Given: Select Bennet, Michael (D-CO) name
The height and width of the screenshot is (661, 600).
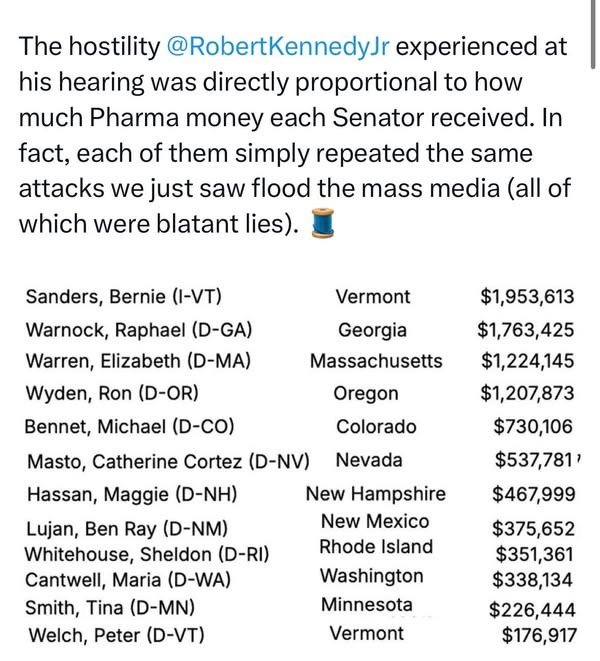Looking at the screenshot, I should click(x=129, y=427).
